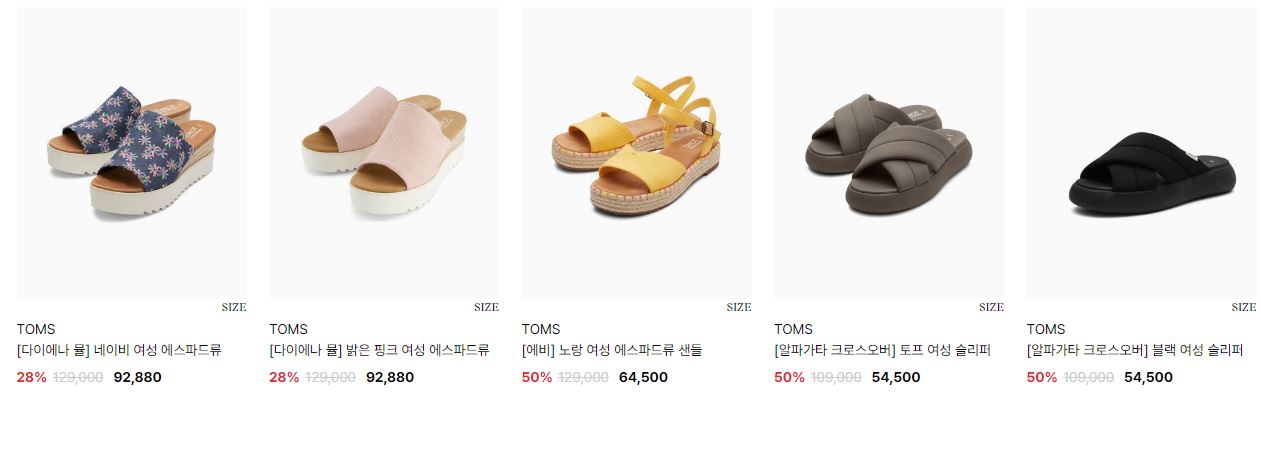
Task: Click the TOMS brand above yellow sandal title
Action: click(x=541, y=329)
